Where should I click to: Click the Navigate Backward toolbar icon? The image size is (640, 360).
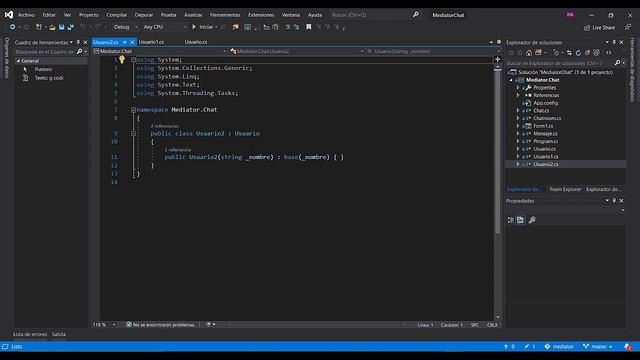[x=13, y=27]
